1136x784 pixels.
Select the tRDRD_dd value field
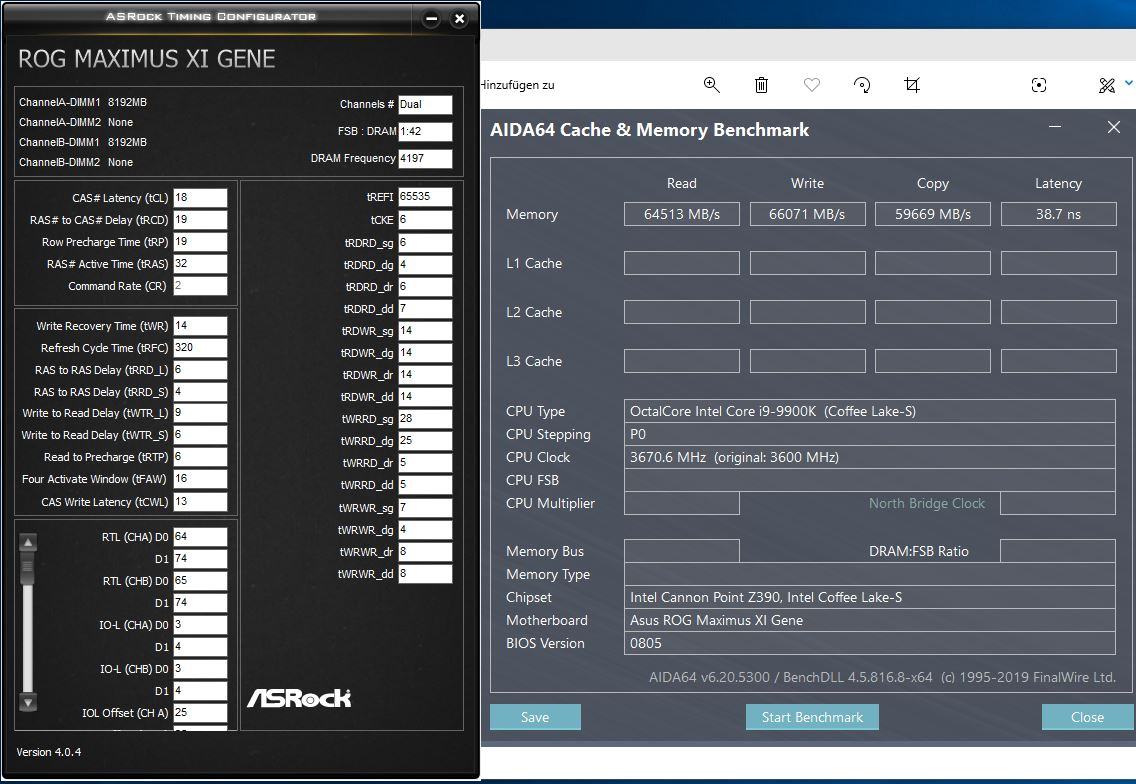coord(425,309)
